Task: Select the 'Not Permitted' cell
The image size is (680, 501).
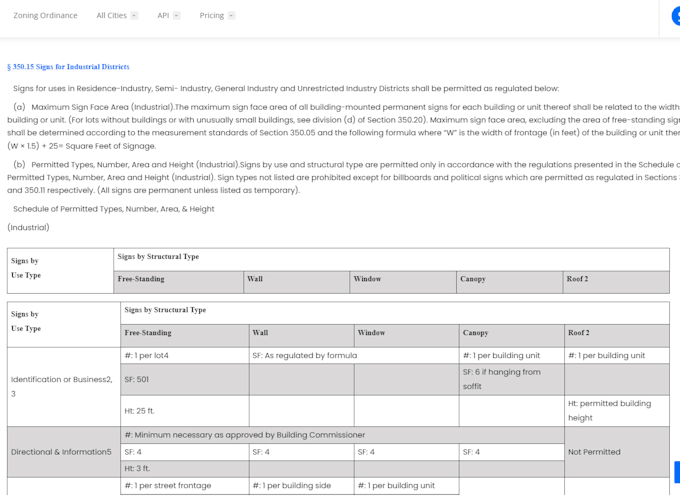Action: click(617, 452)
